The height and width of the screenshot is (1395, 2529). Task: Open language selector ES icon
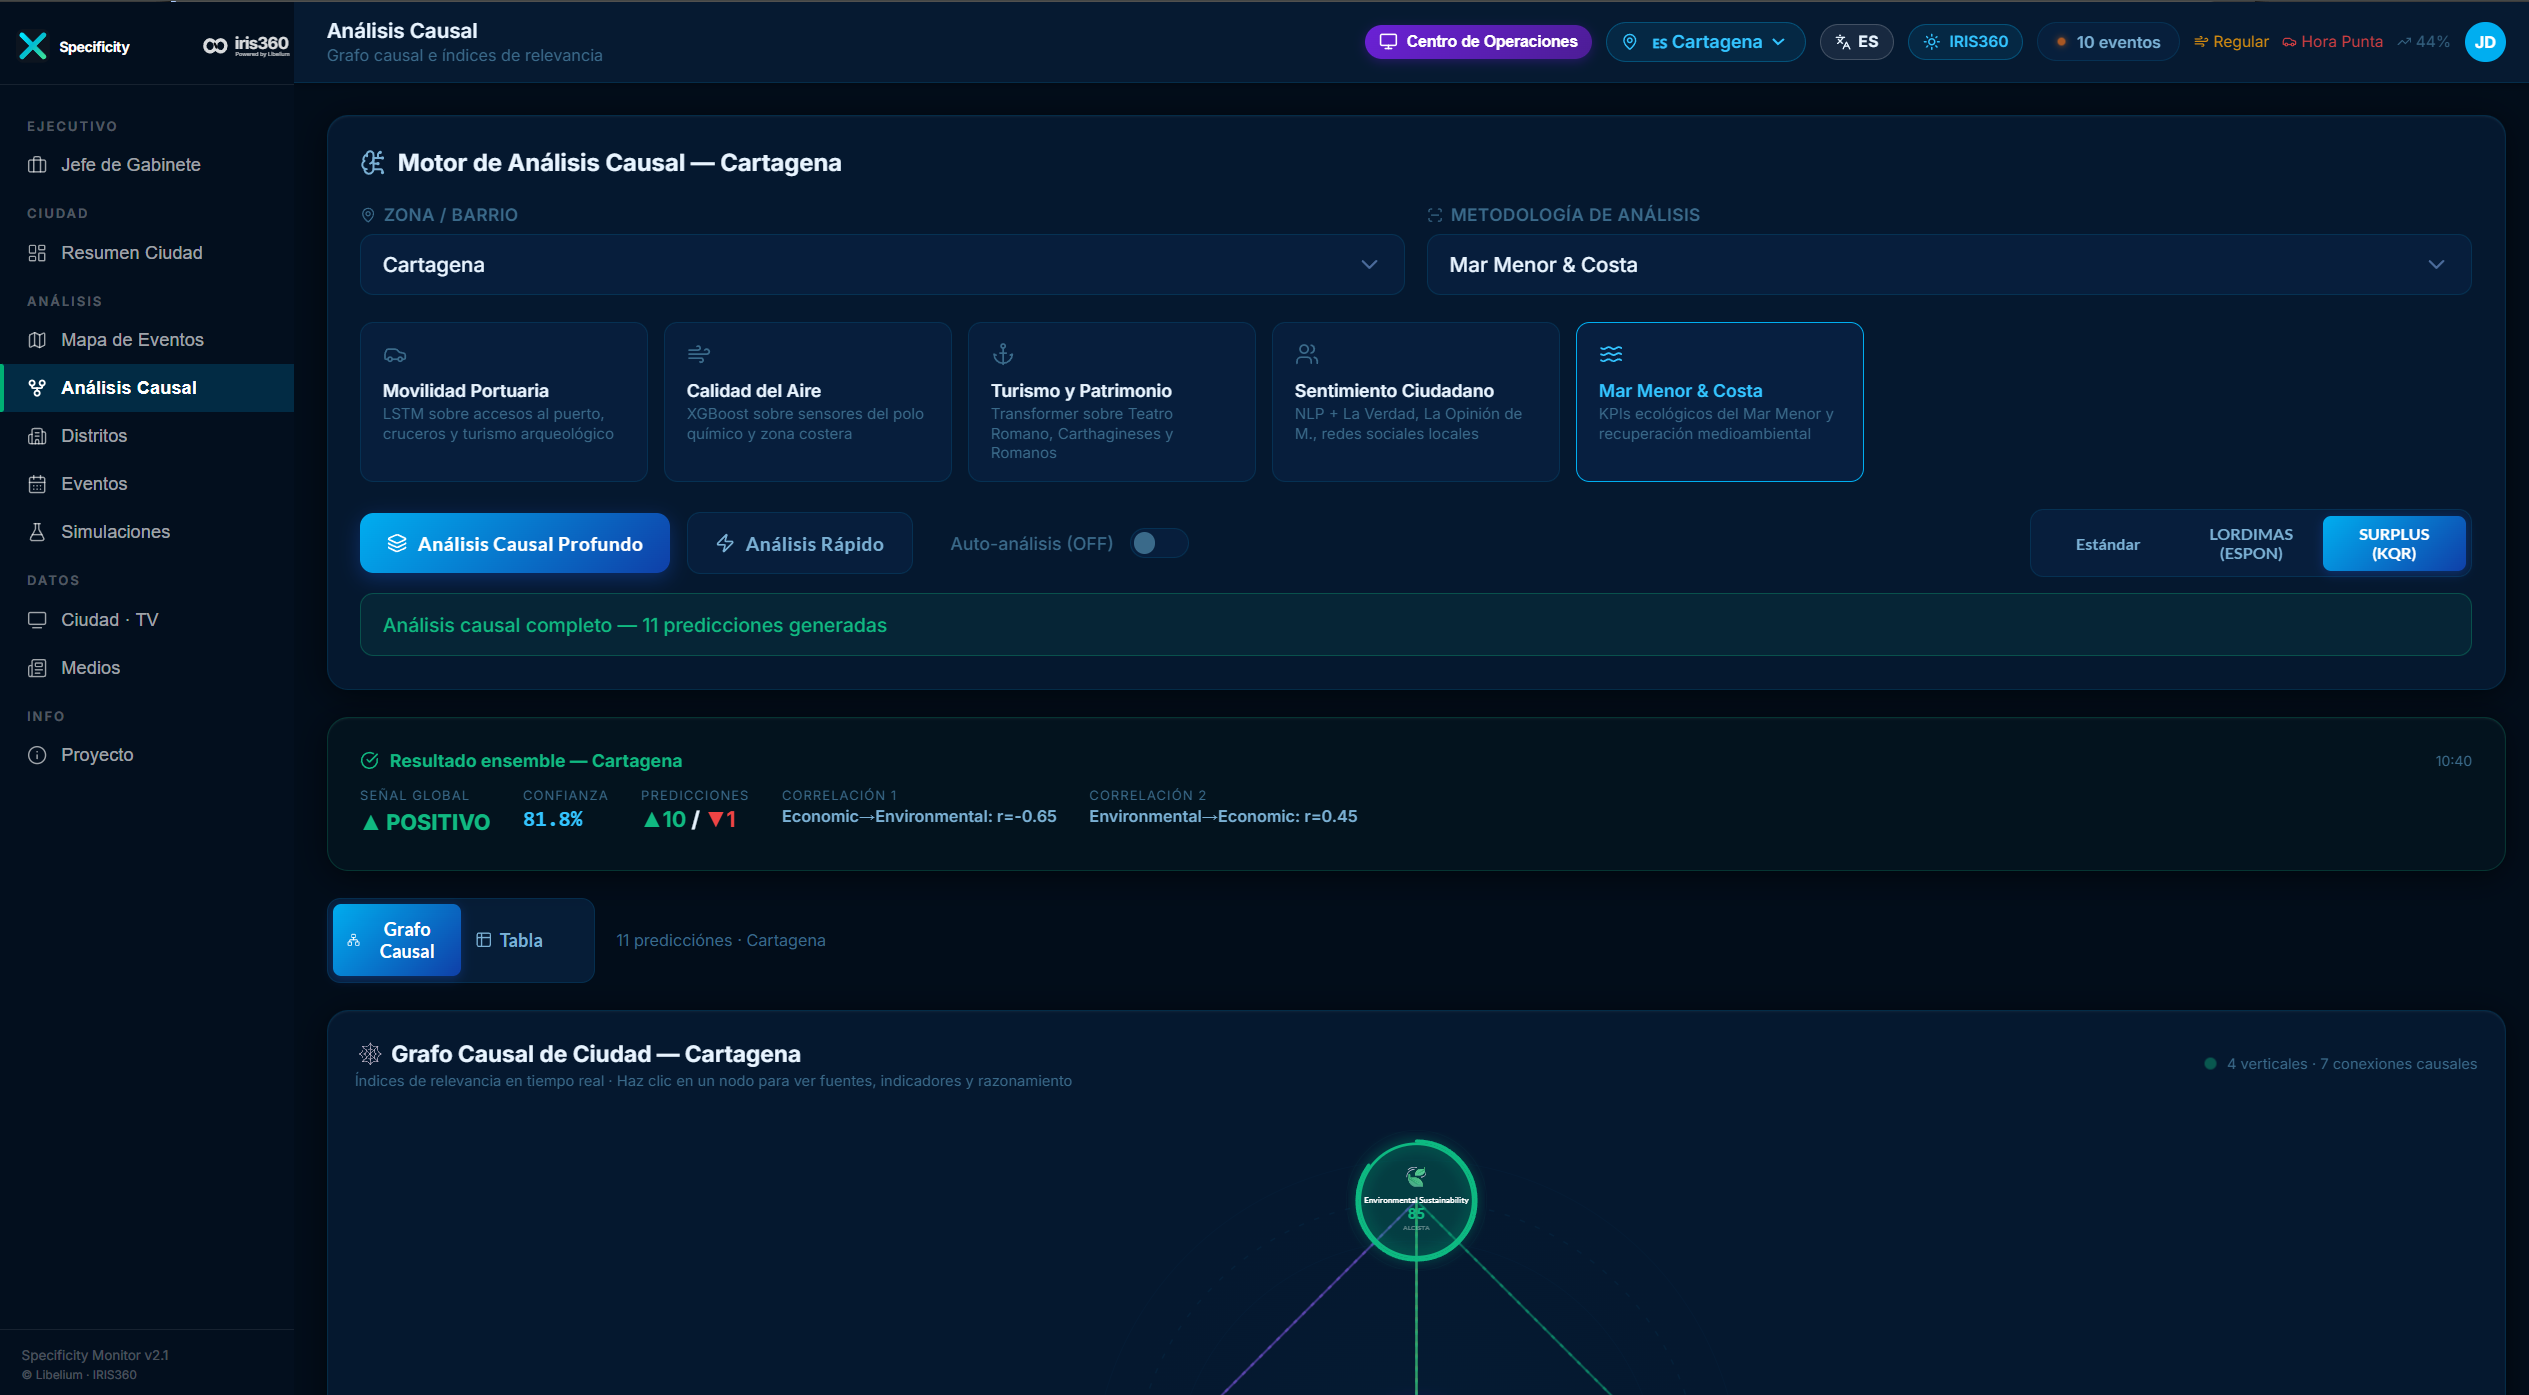coord(1855,42)
